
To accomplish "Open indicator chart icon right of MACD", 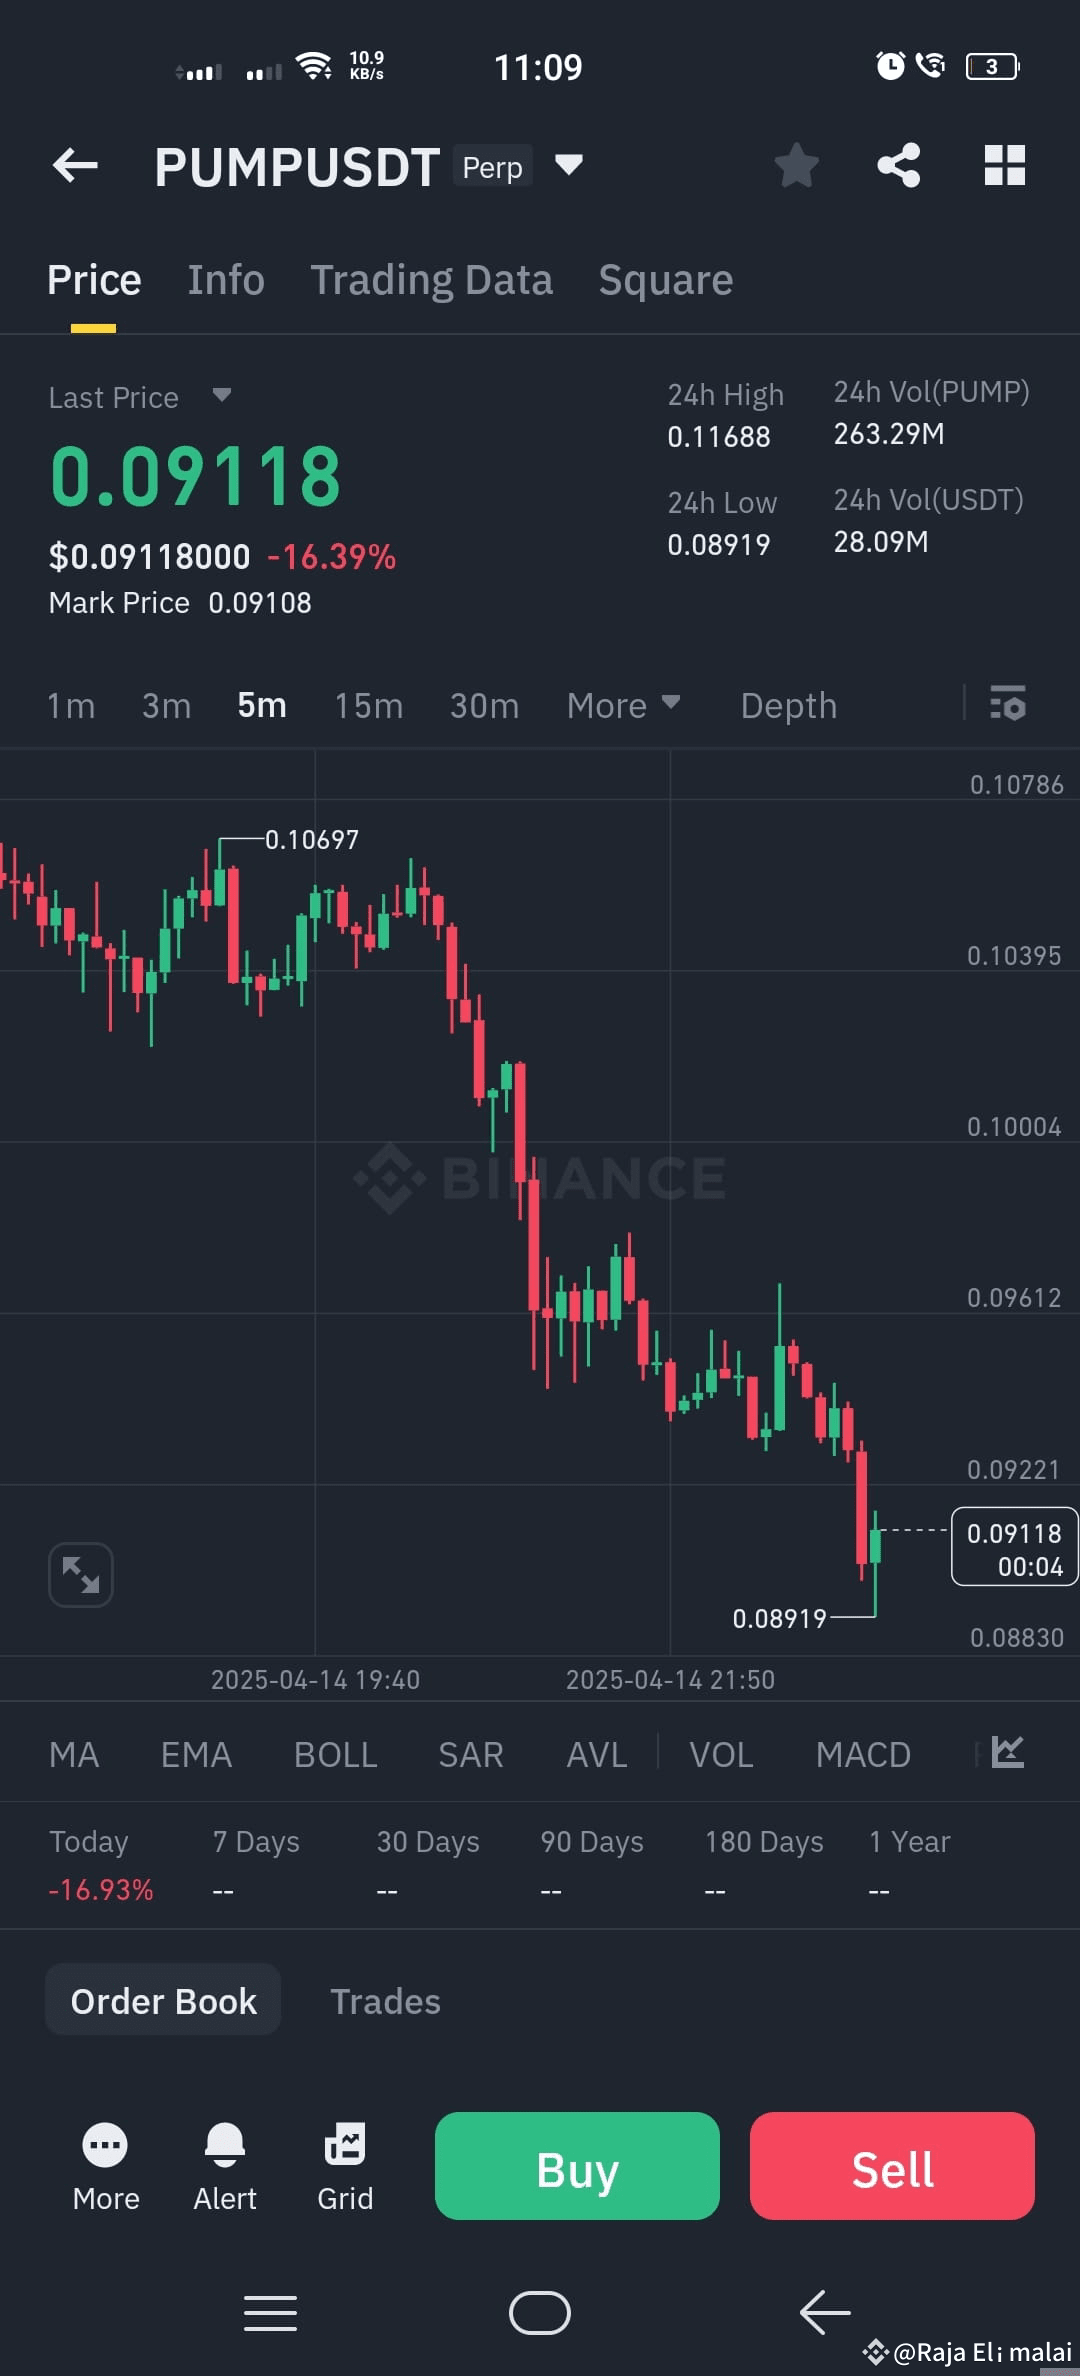I will click(x=1006, y=1754).
